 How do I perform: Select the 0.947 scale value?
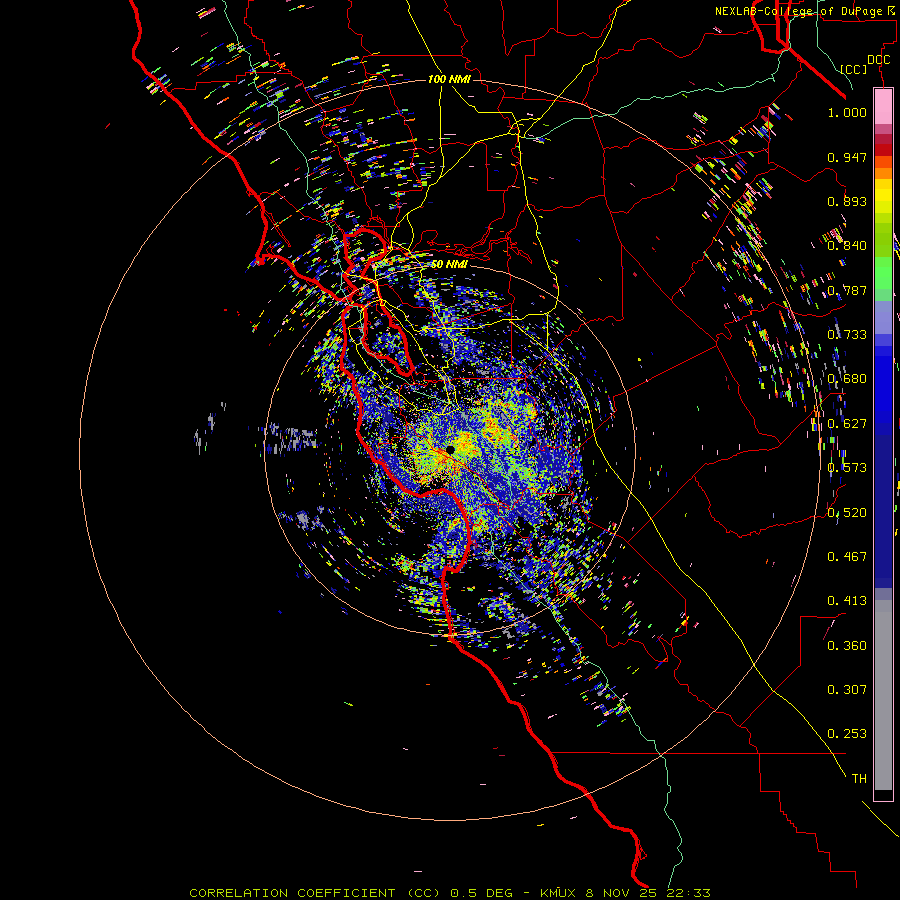[847, 157]
